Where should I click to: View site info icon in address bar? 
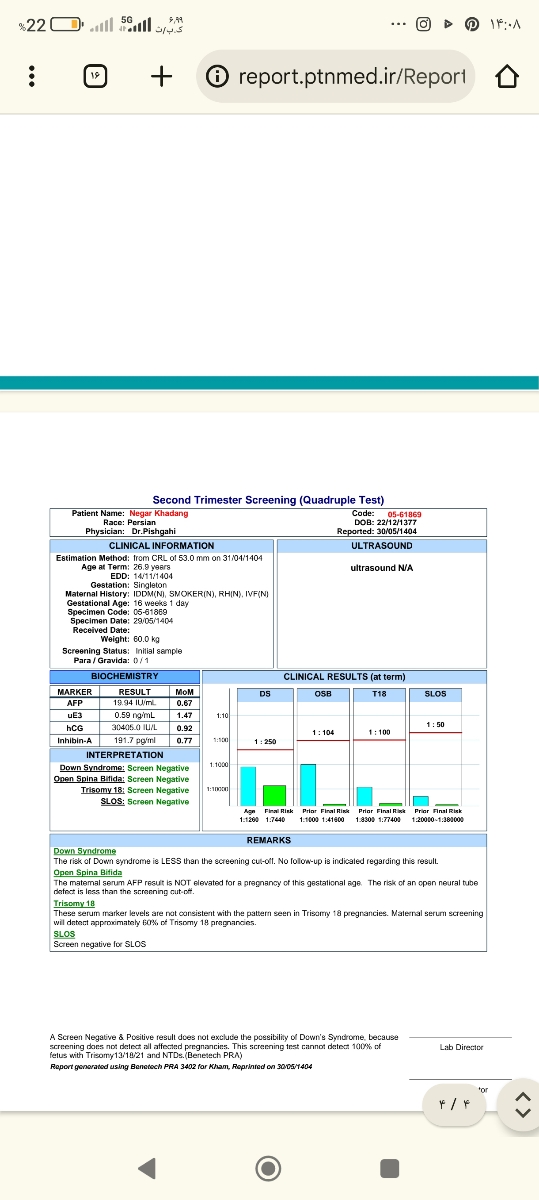pyautogui.click(x=217, y=77)
